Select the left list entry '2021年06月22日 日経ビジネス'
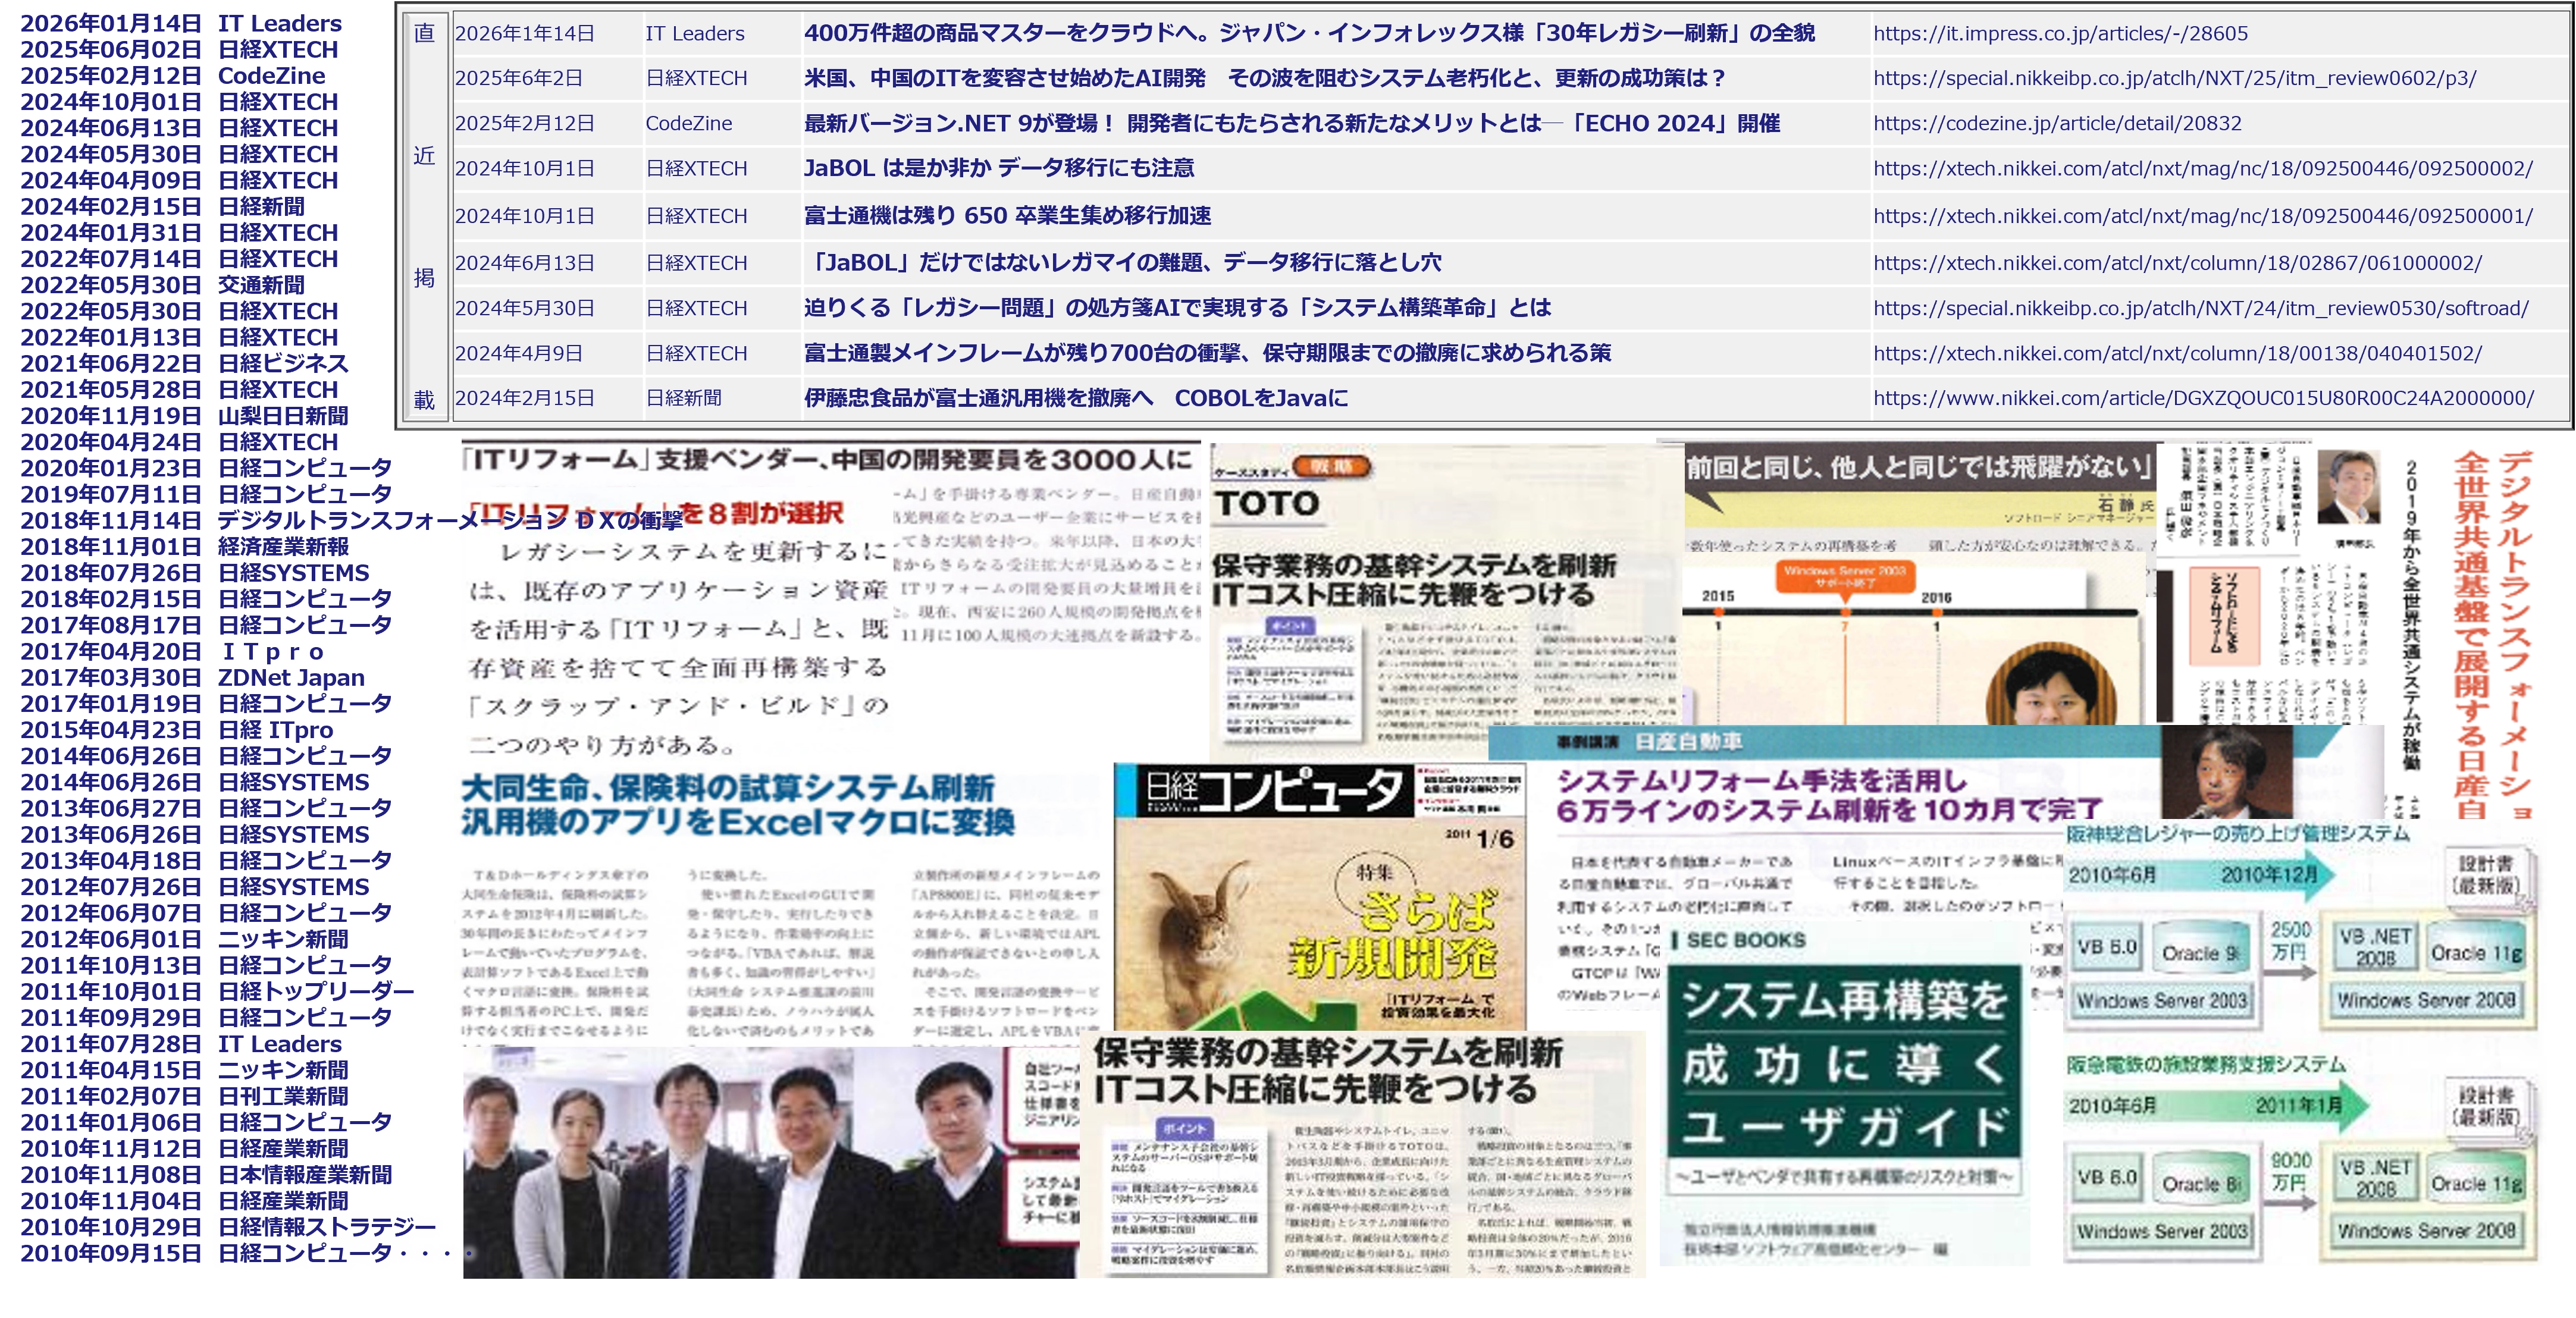 tap(184, 363)
